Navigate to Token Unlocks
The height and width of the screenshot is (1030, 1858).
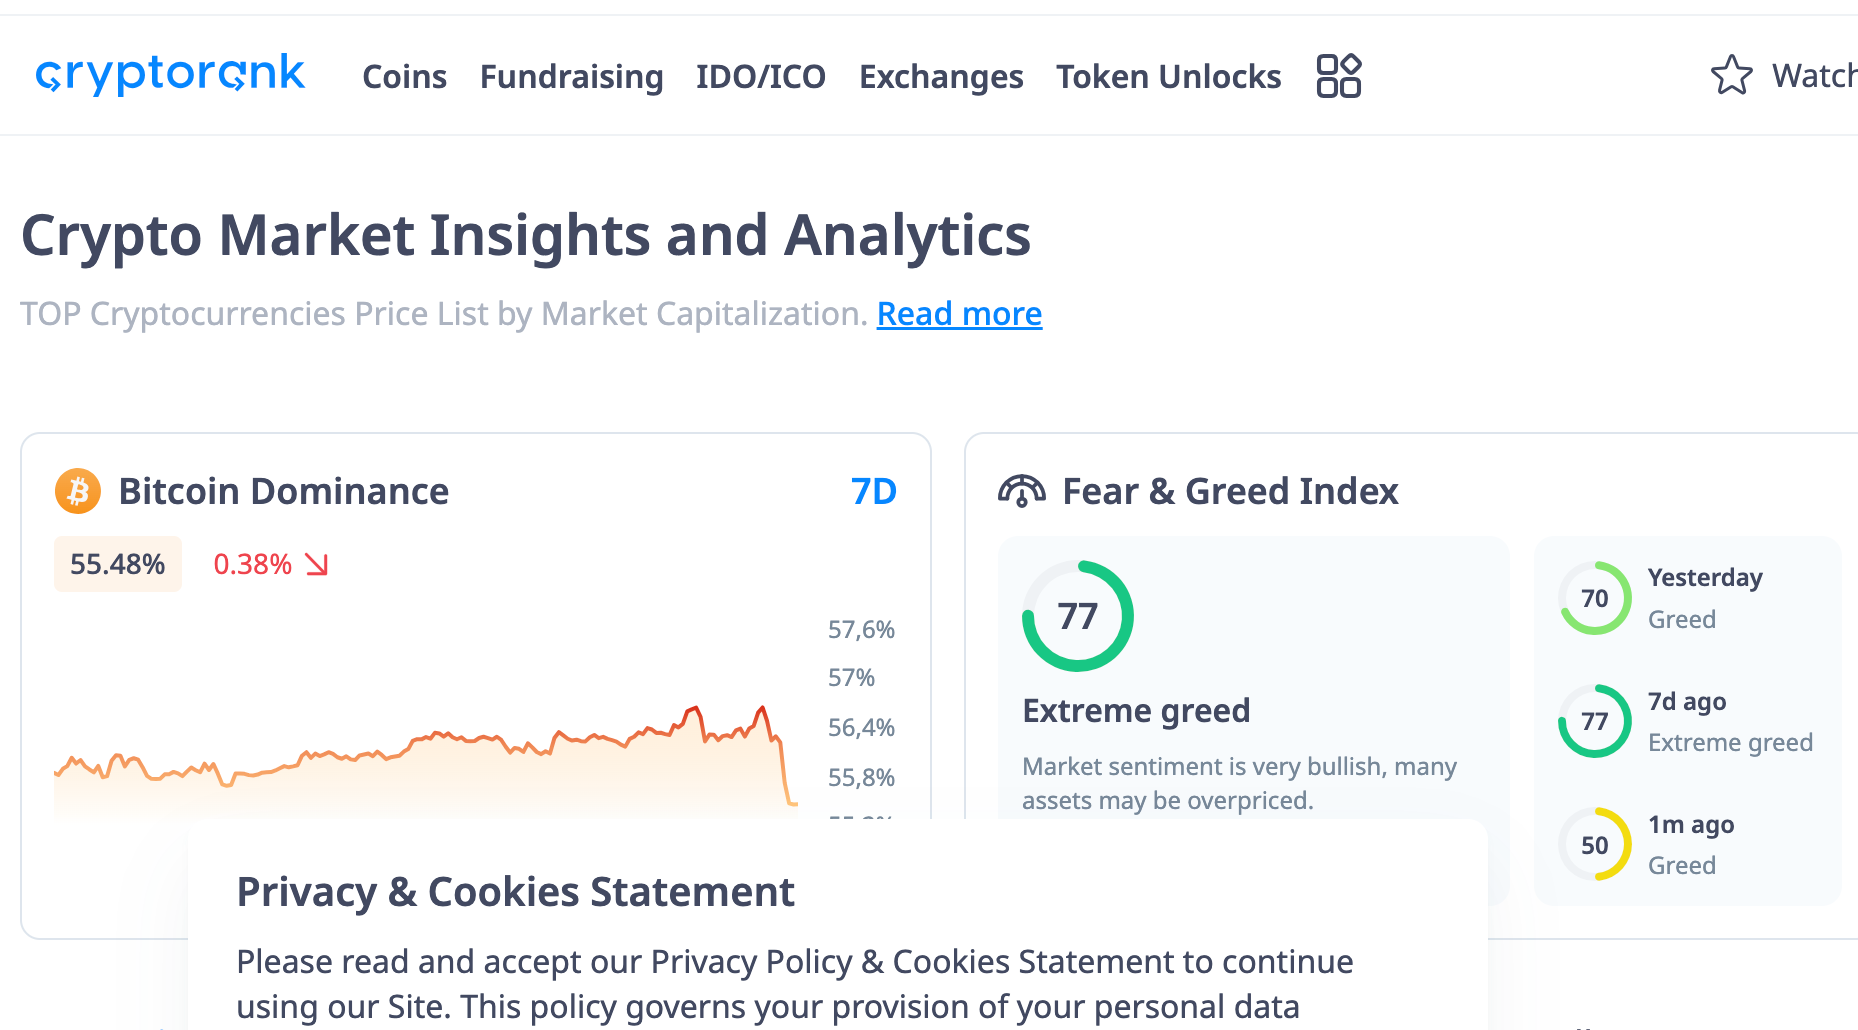pyautogui.click(x=1168, y=77)
